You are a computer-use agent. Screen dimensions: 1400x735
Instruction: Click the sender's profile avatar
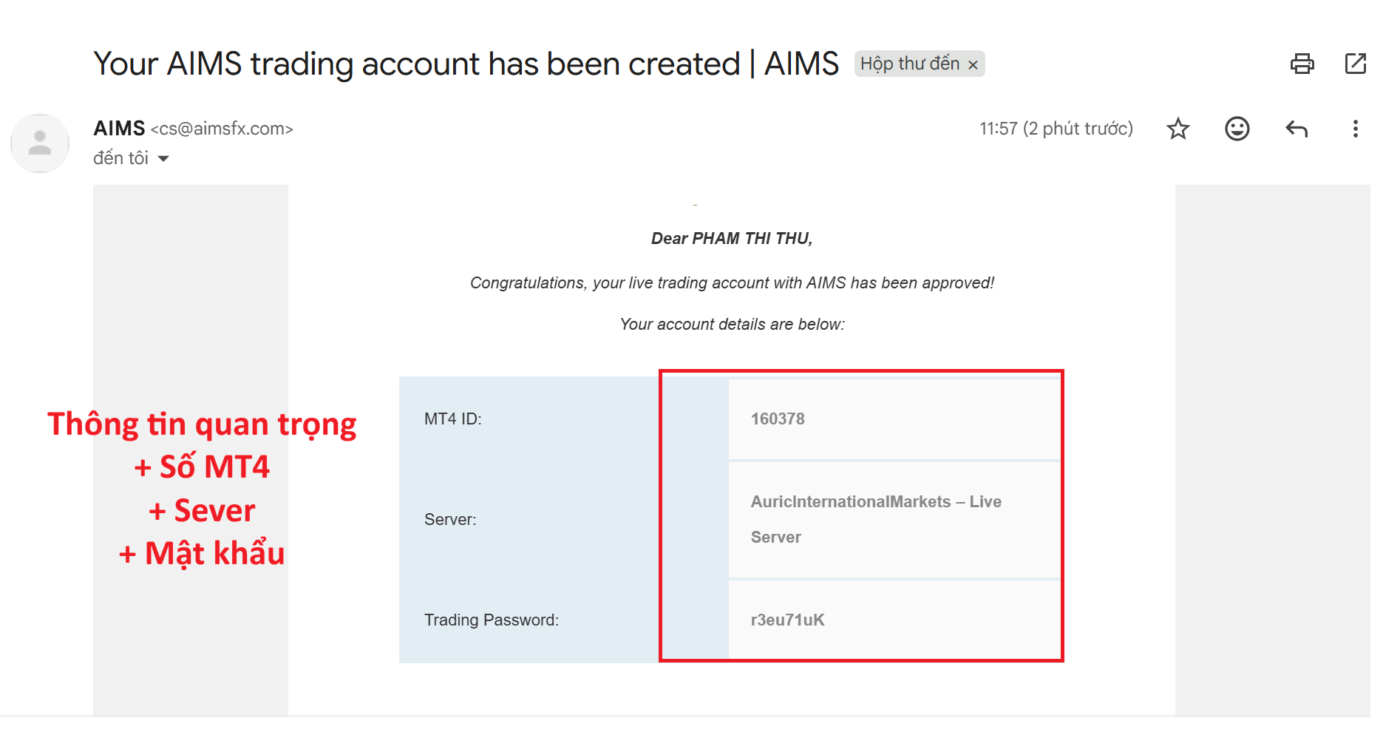(x=40, y=143)
